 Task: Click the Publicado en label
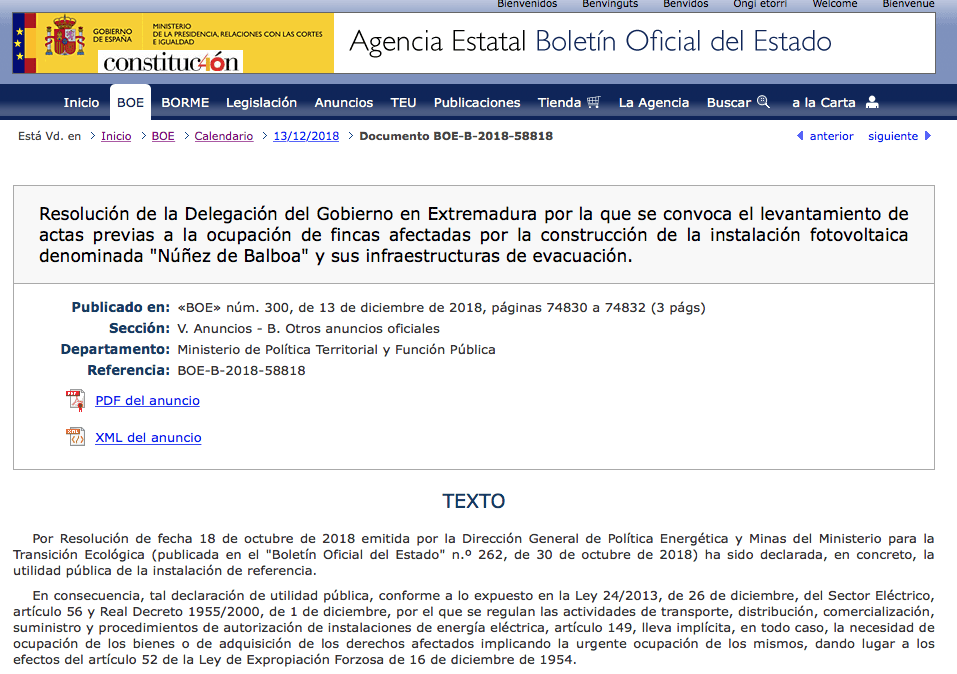click(x=121, y=307)
